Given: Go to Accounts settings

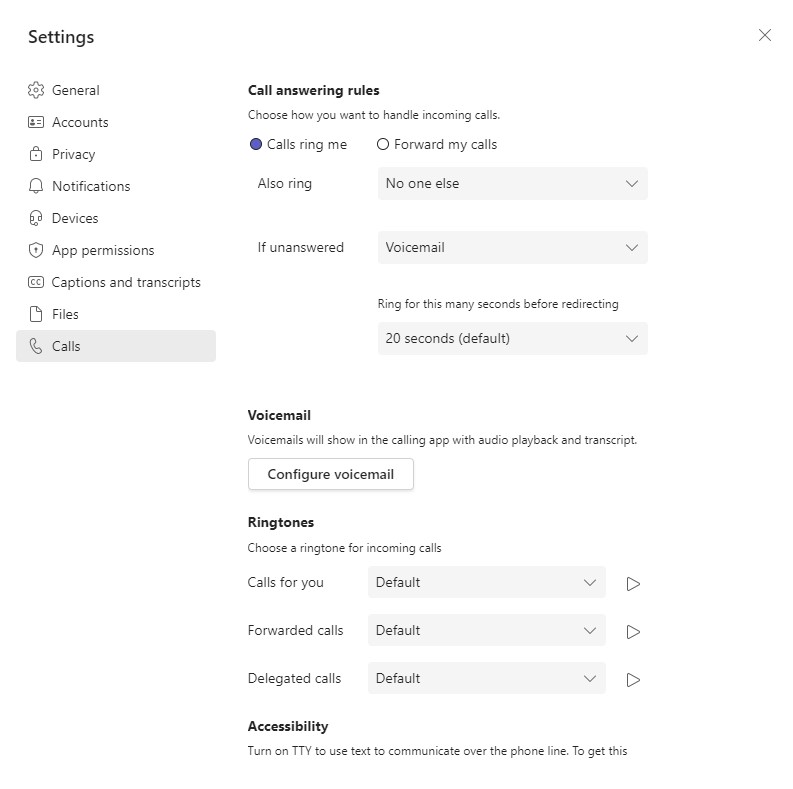Looking at the screenshot, I should coord(116,122).
